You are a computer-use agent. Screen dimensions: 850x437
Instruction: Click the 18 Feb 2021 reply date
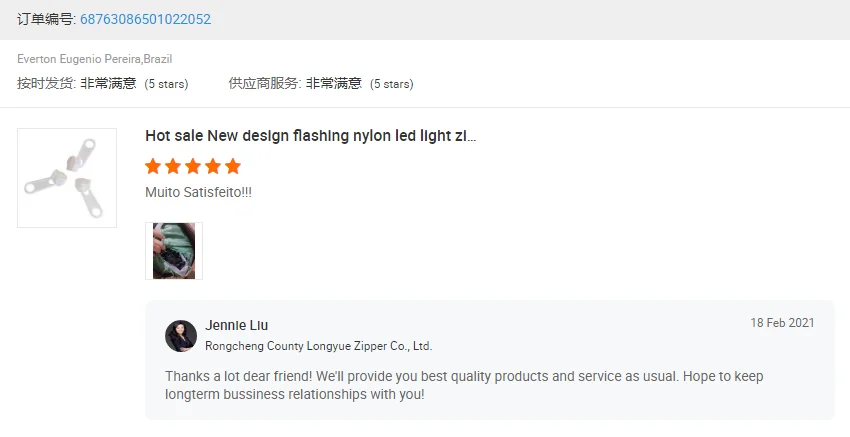(x=782, y=323)
